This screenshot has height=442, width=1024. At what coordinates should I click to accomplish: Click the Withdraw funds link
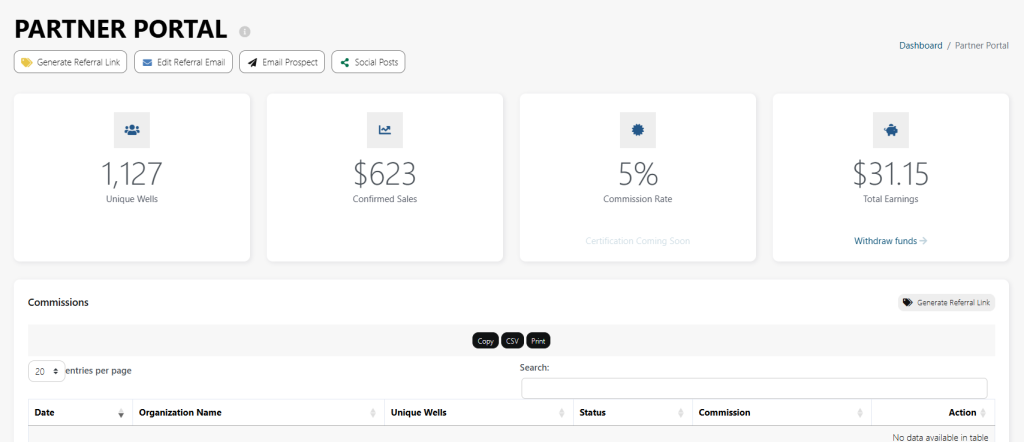click(890, 241)
